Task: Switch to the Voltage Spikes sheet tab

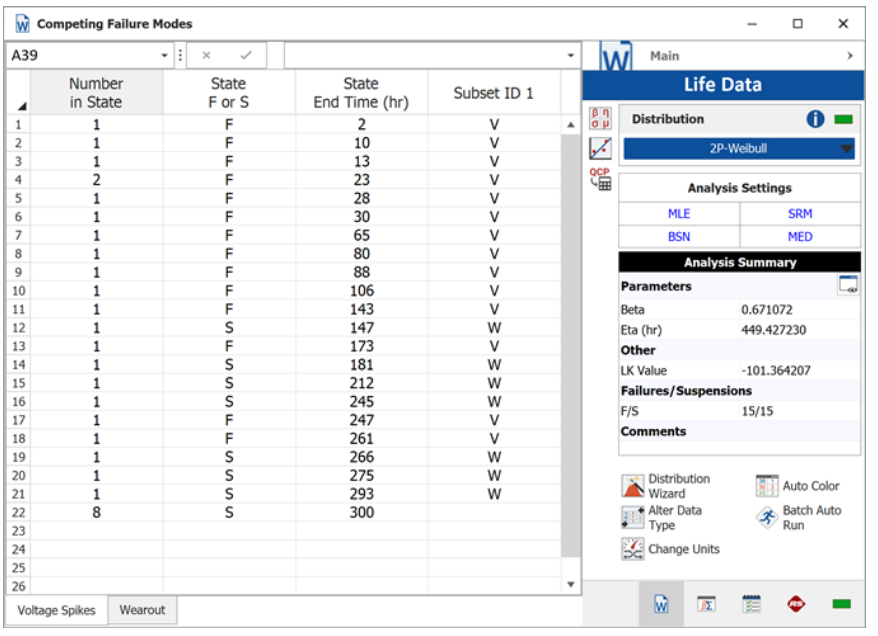Action: click(x=57, y=610)
